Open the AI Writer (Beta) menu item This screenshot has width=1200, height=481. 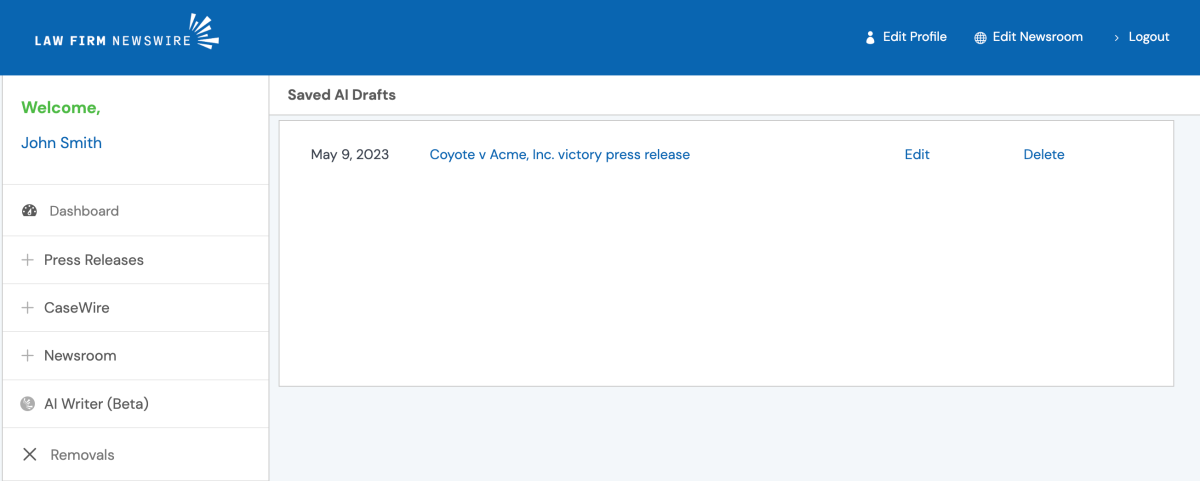coord(96,404)
